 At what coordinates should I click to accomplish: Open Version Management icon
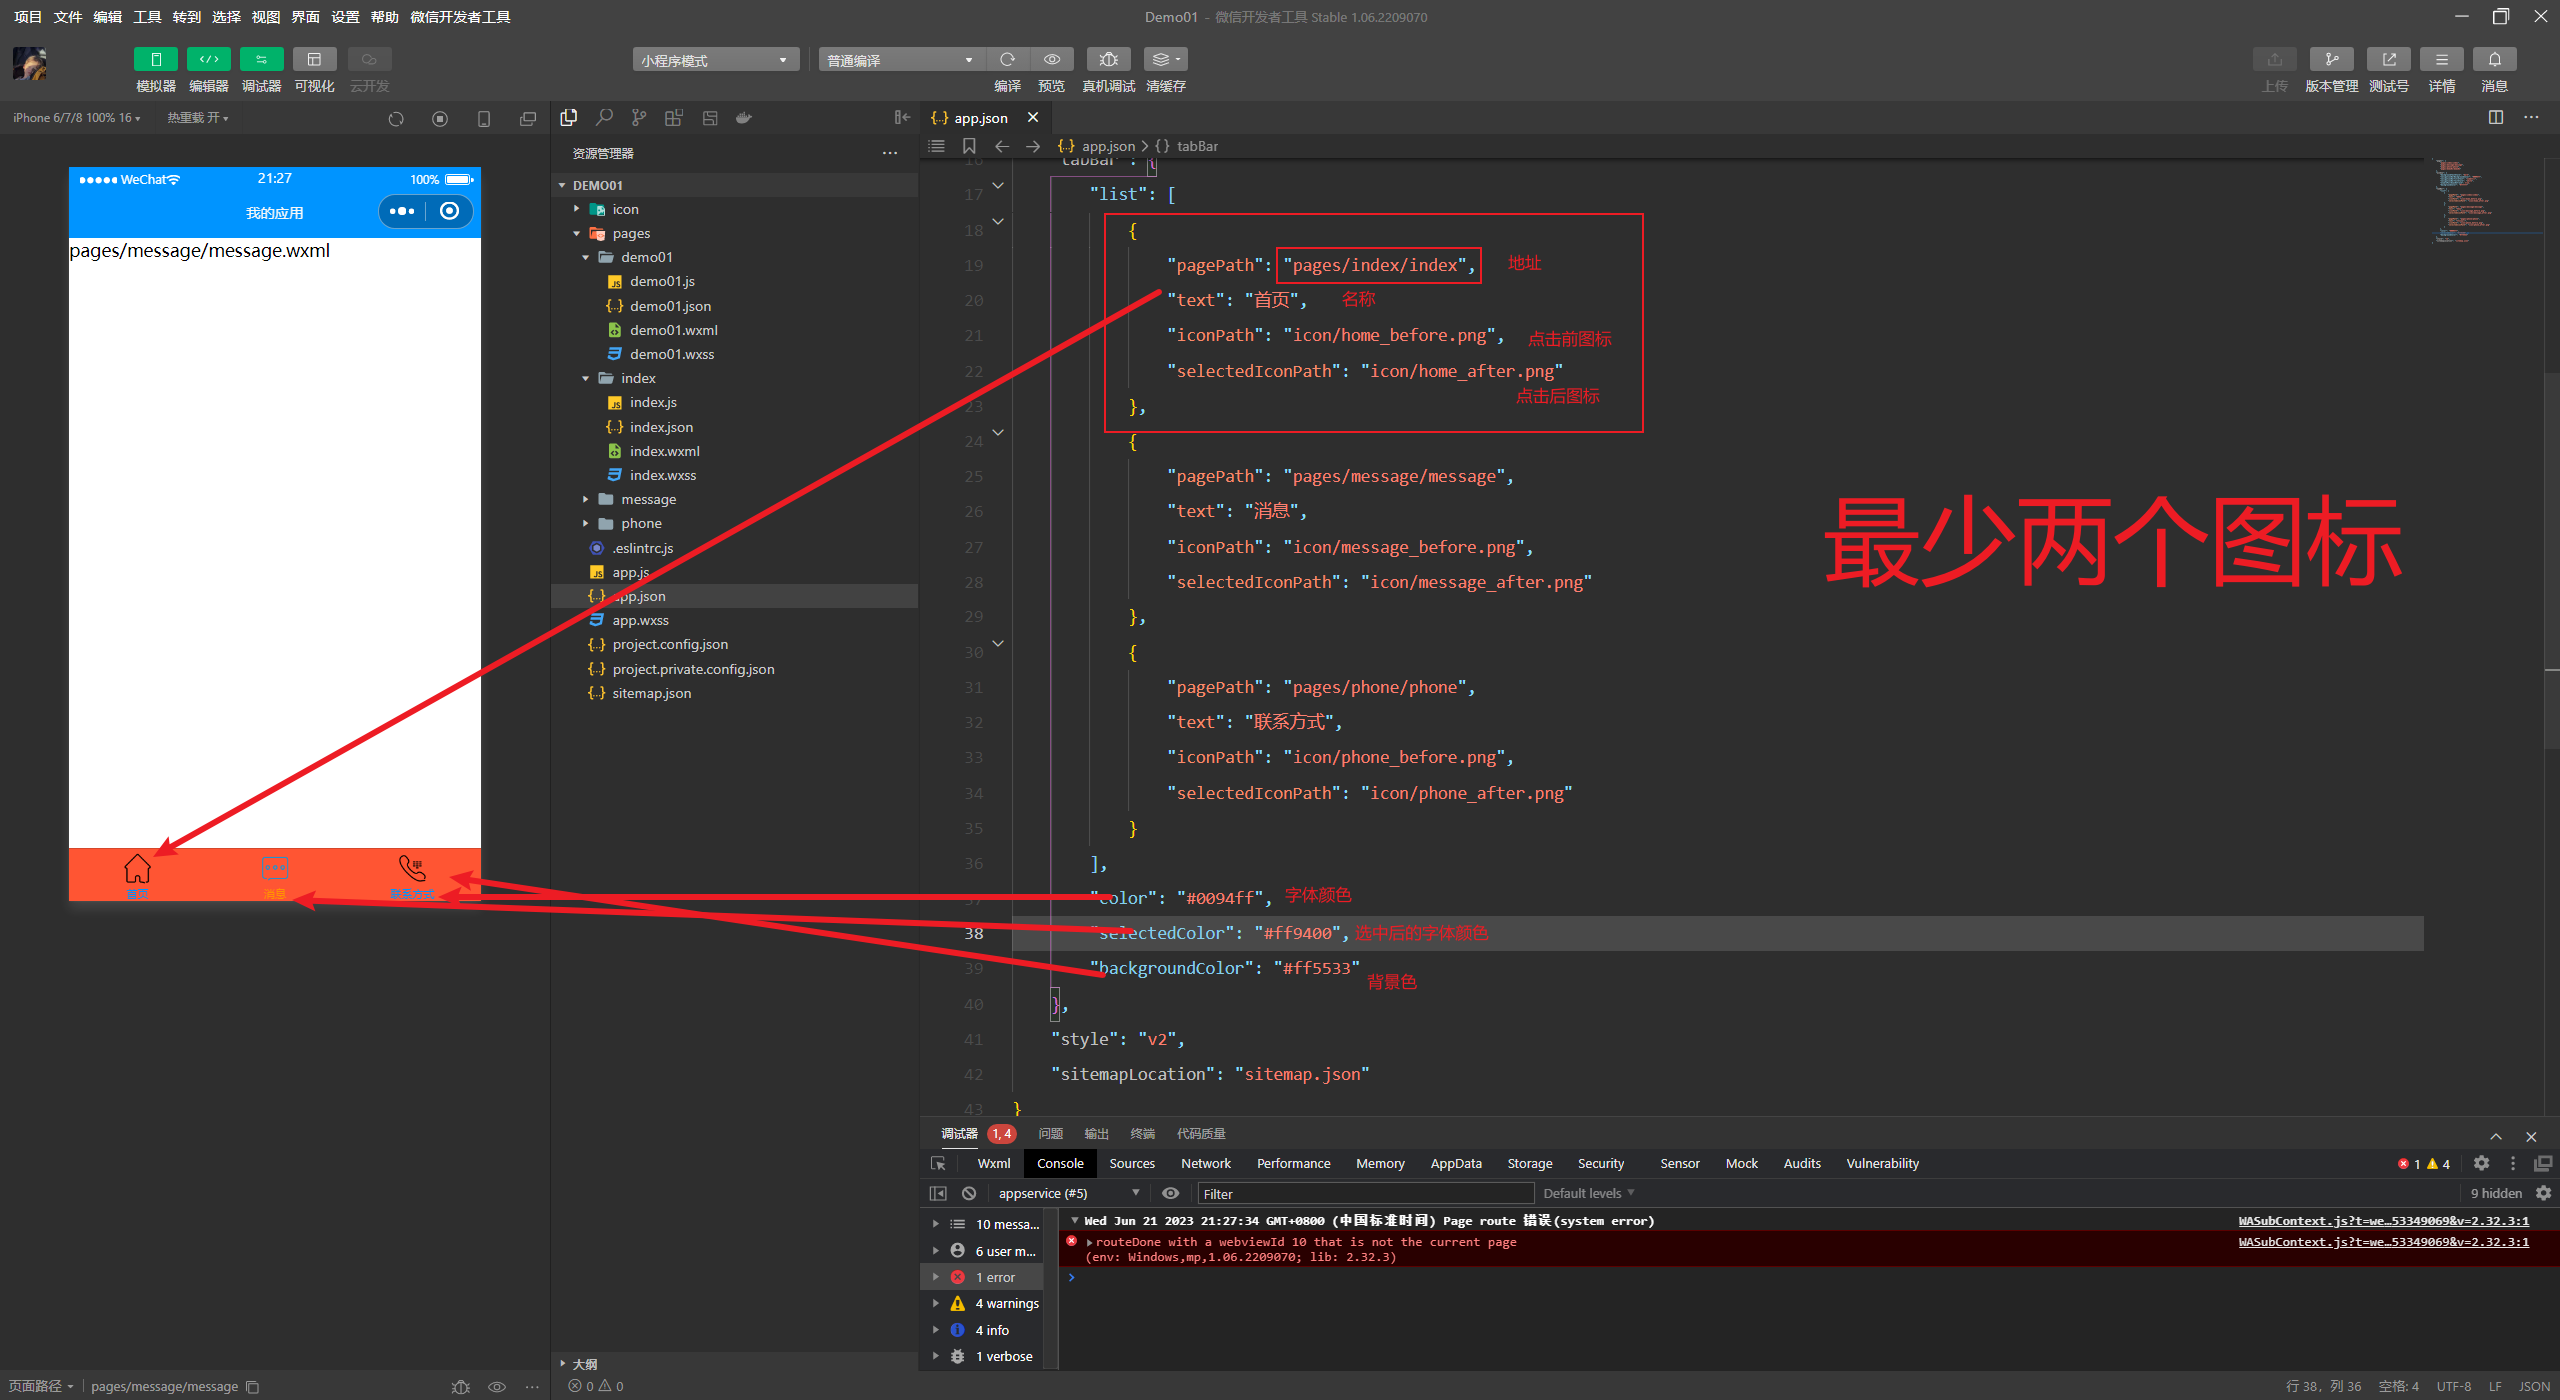[x=2331, y=60]
